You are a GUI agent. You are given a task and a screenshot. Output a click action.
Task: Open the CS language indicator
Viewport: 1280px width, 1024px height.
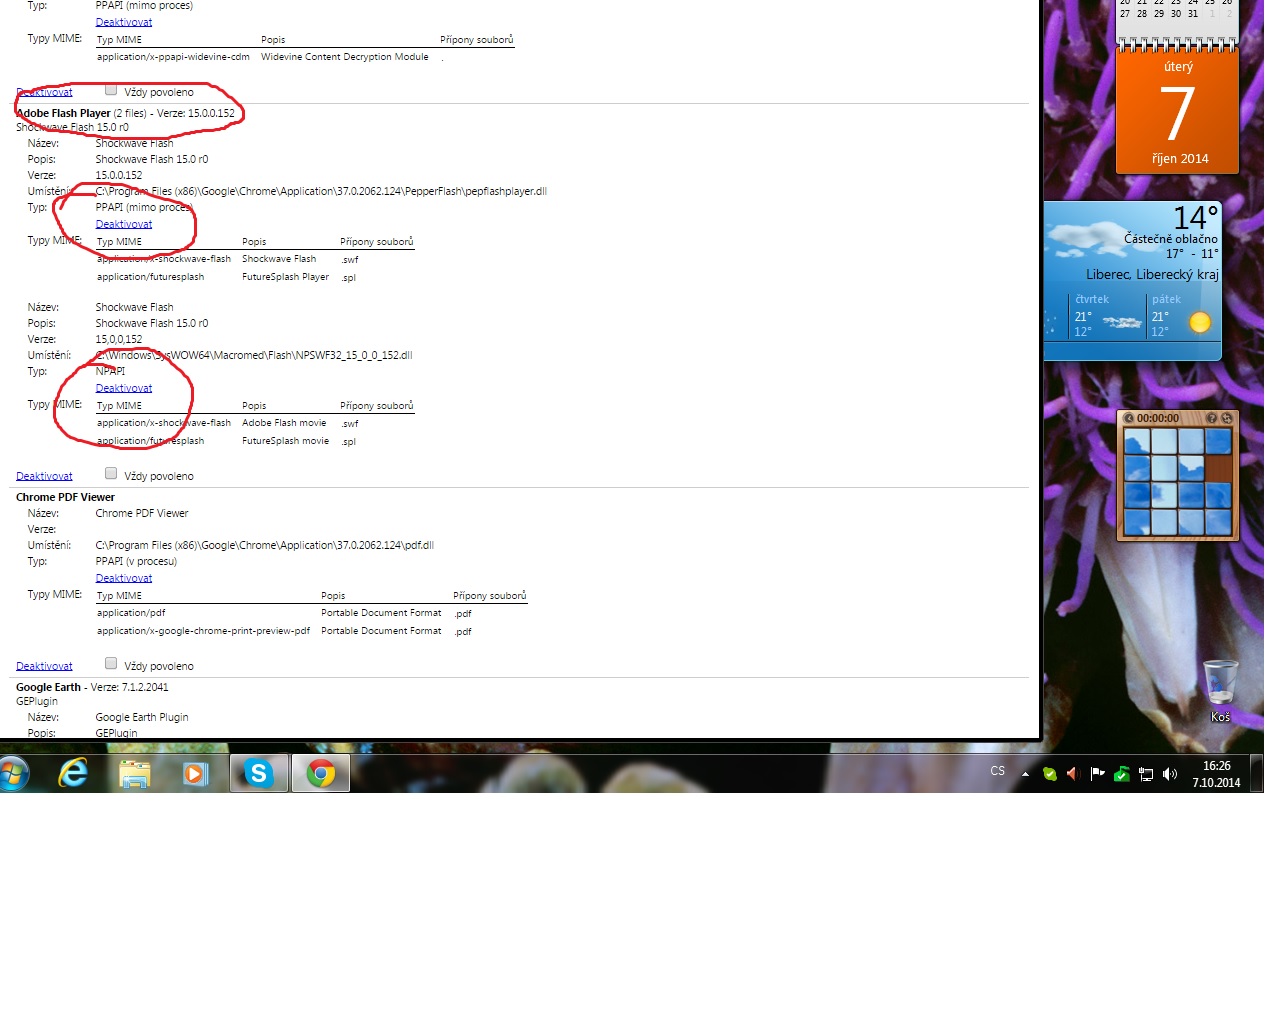pos(997,771)
